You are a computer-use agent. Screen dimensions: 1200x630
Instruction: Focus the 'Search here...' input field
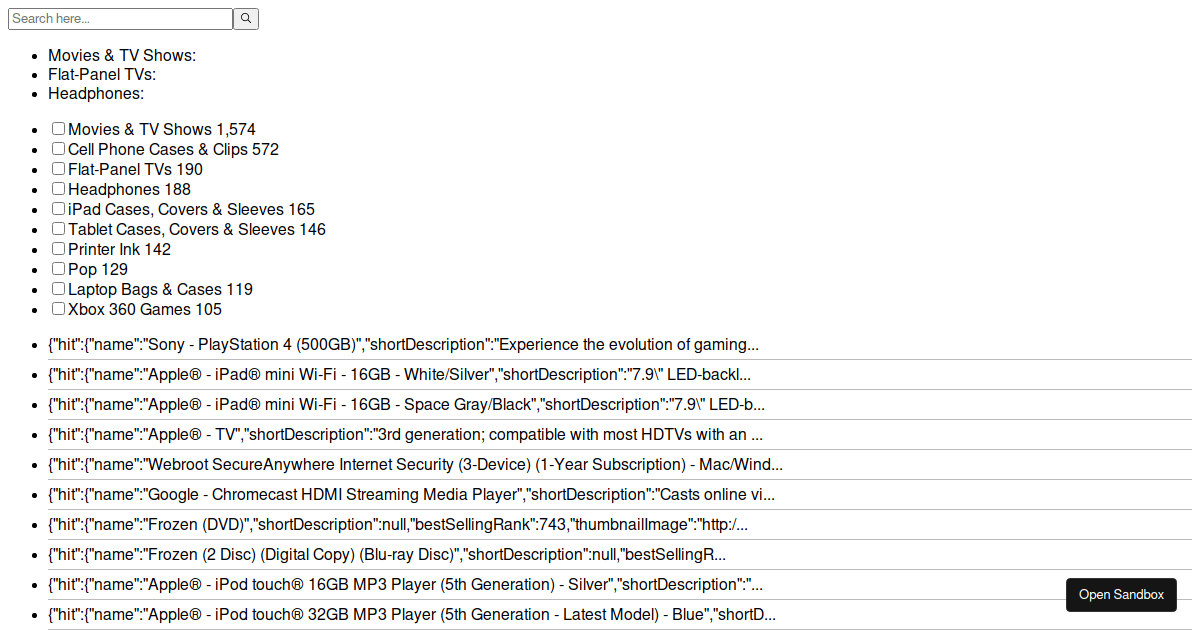120,19
